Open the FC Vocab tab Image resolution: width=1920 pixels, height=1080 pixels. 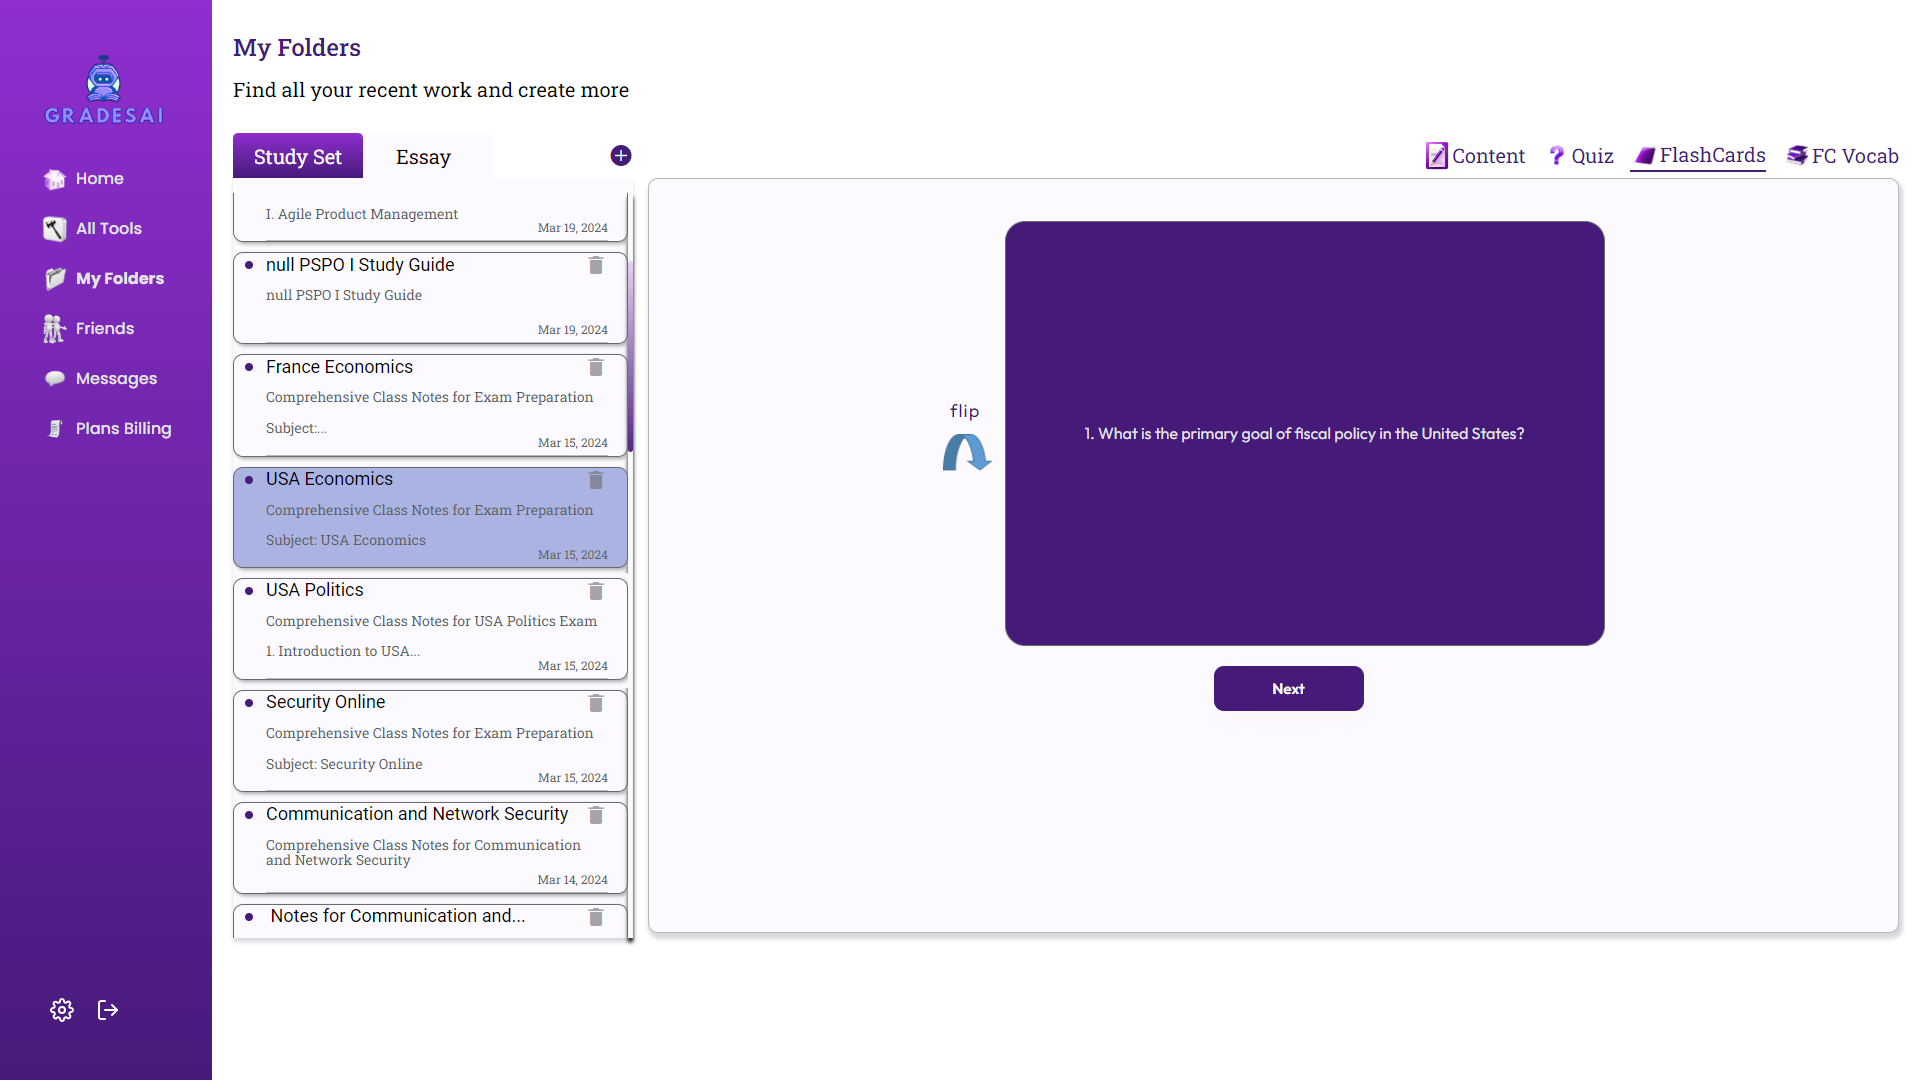tap(1843, 156)
